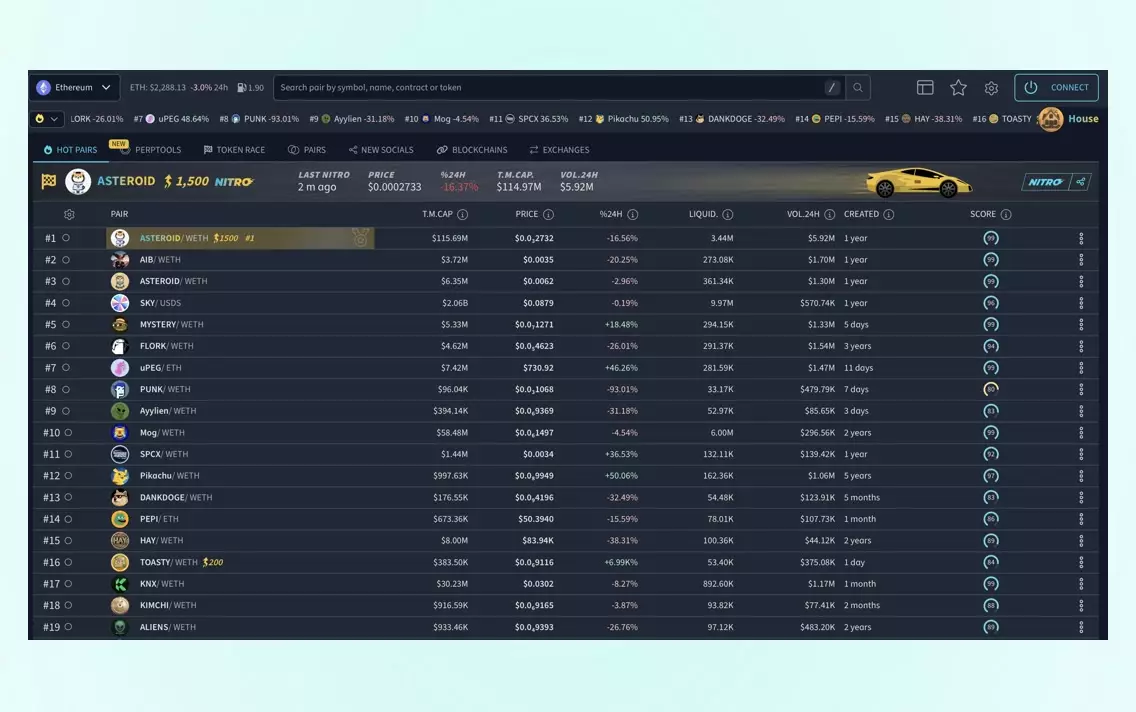Click the Pikachu token logo icon

pyautogui.click(x=120, y=476)
